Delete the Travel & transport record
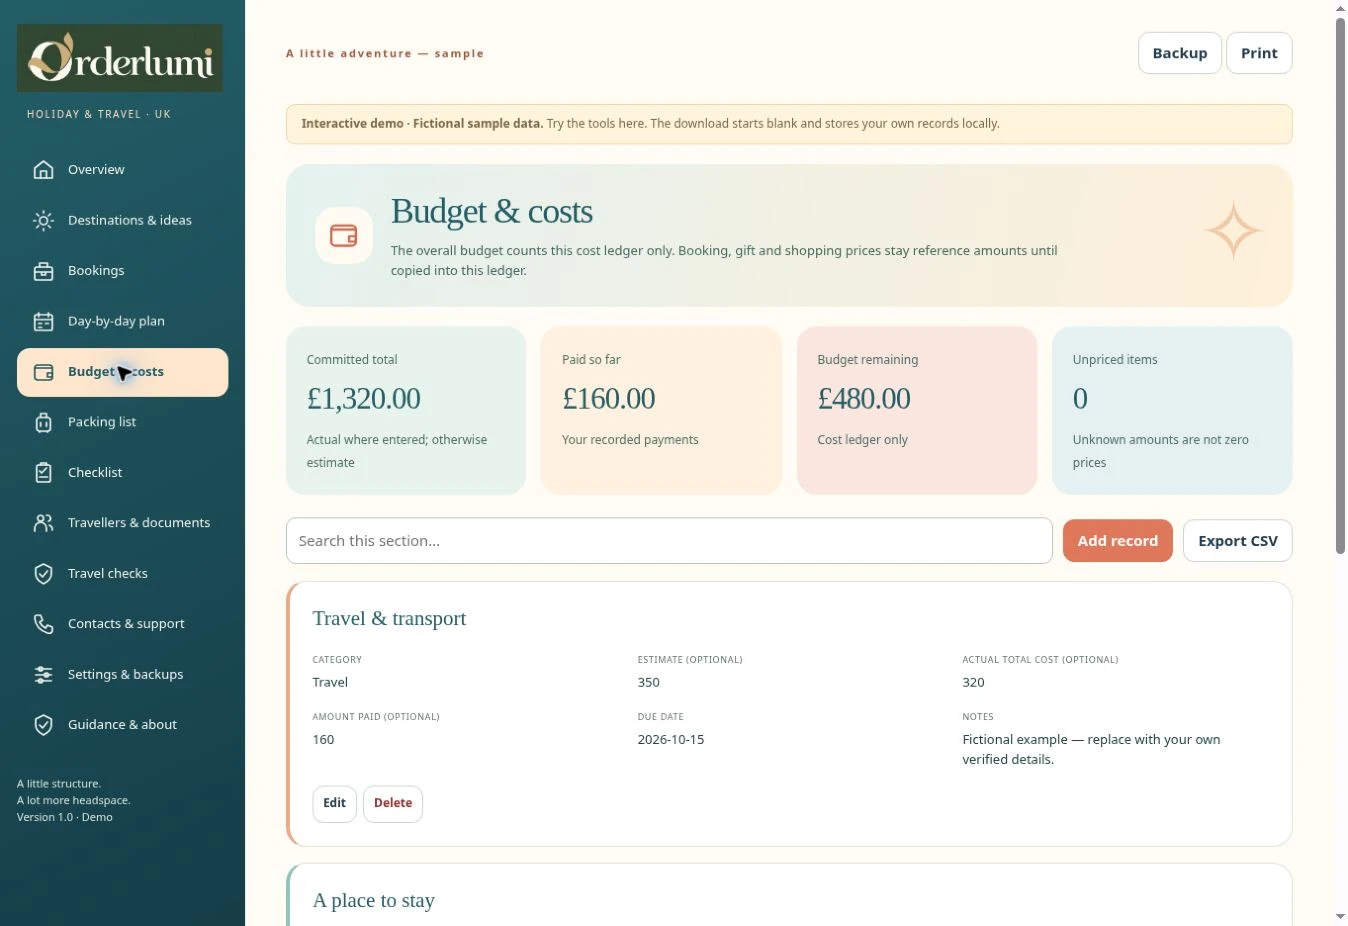The image size is (1348, 926). coord(393,803)
